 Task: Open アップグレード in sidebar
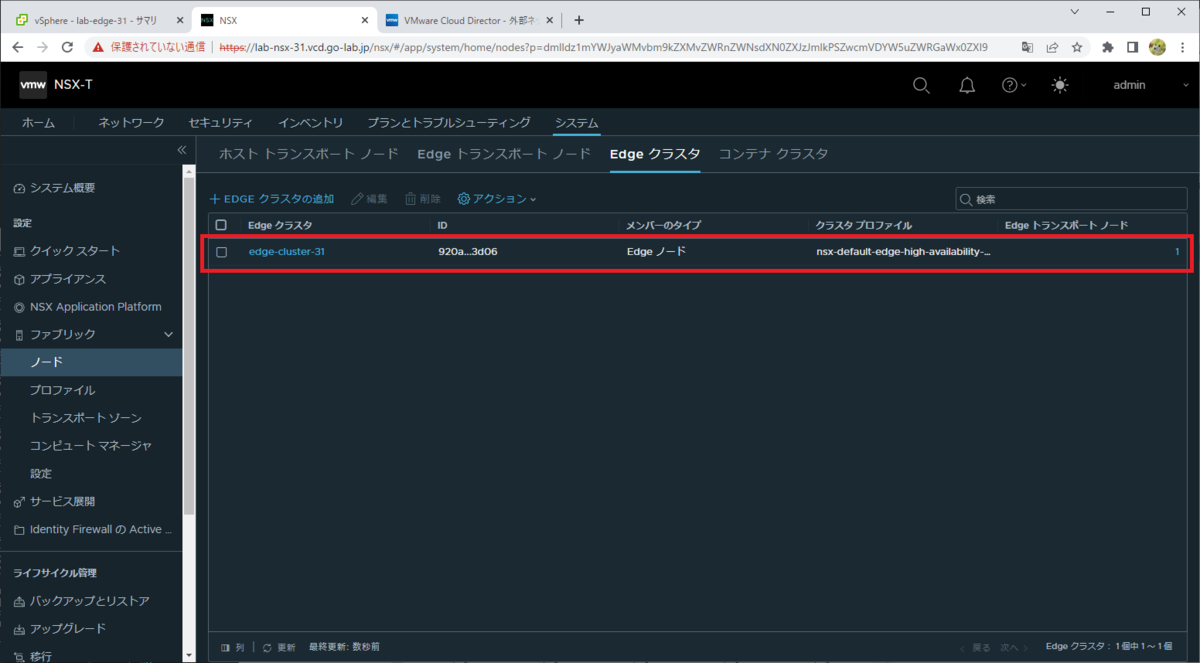(67, 629)
